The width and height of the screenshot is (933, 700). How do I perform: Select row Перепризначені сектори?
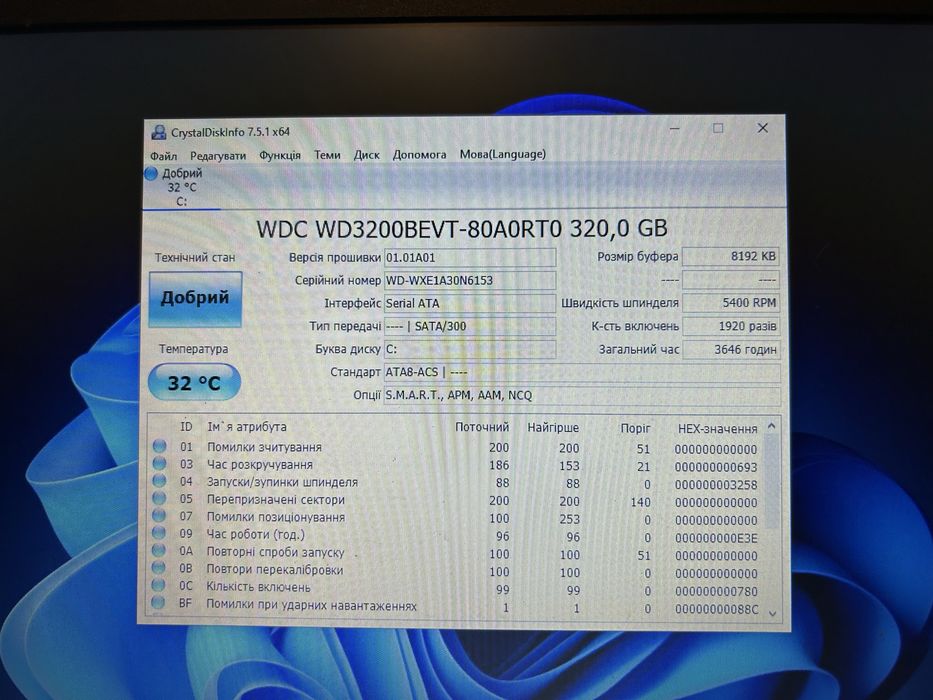(457, 501)
